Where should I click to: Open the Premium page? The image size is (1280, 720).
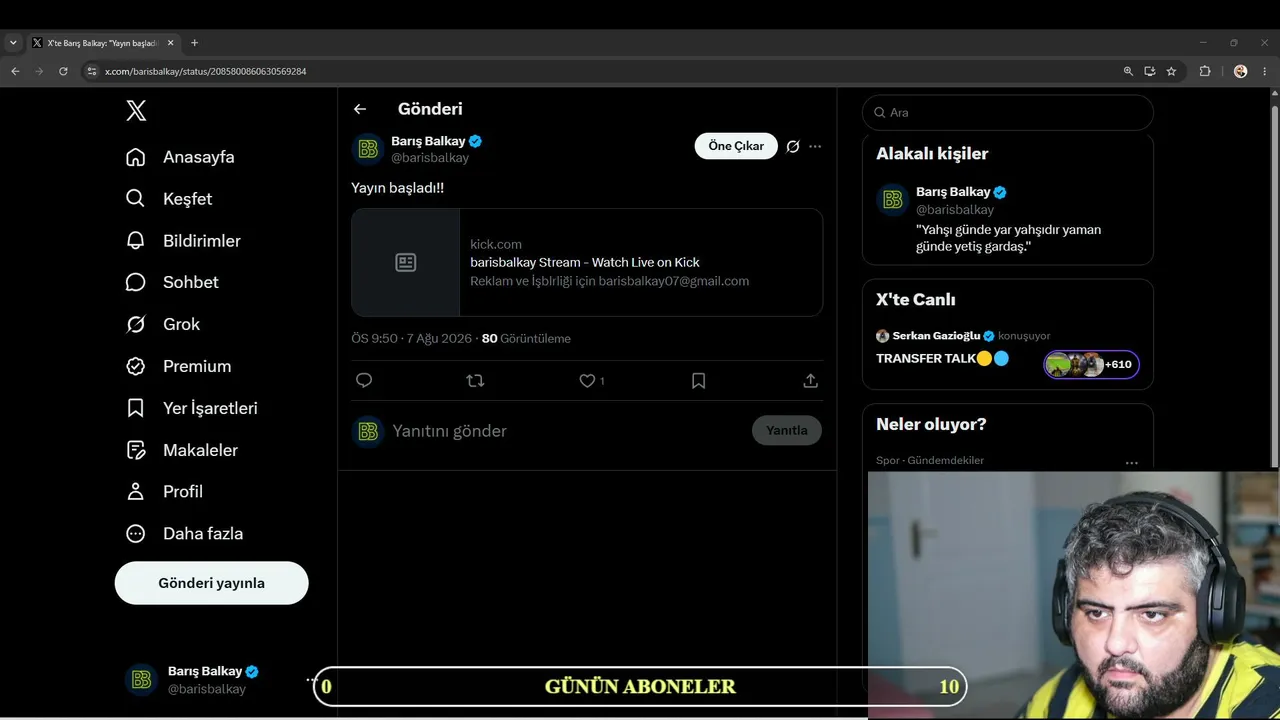point(178,366)
